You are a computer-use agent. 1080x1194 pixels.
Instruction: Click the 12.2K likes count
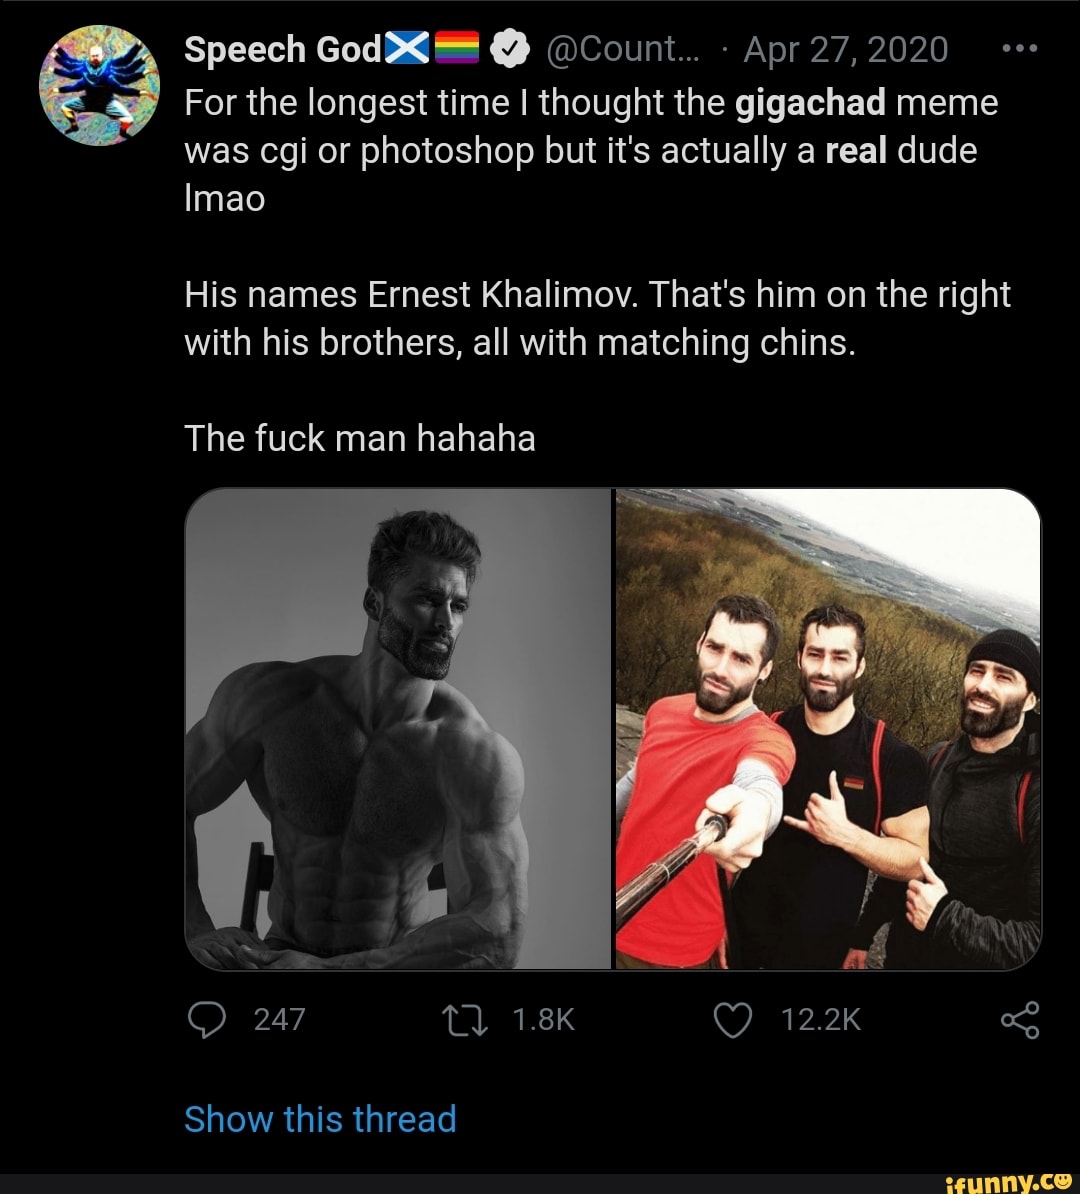[820, 1019]
